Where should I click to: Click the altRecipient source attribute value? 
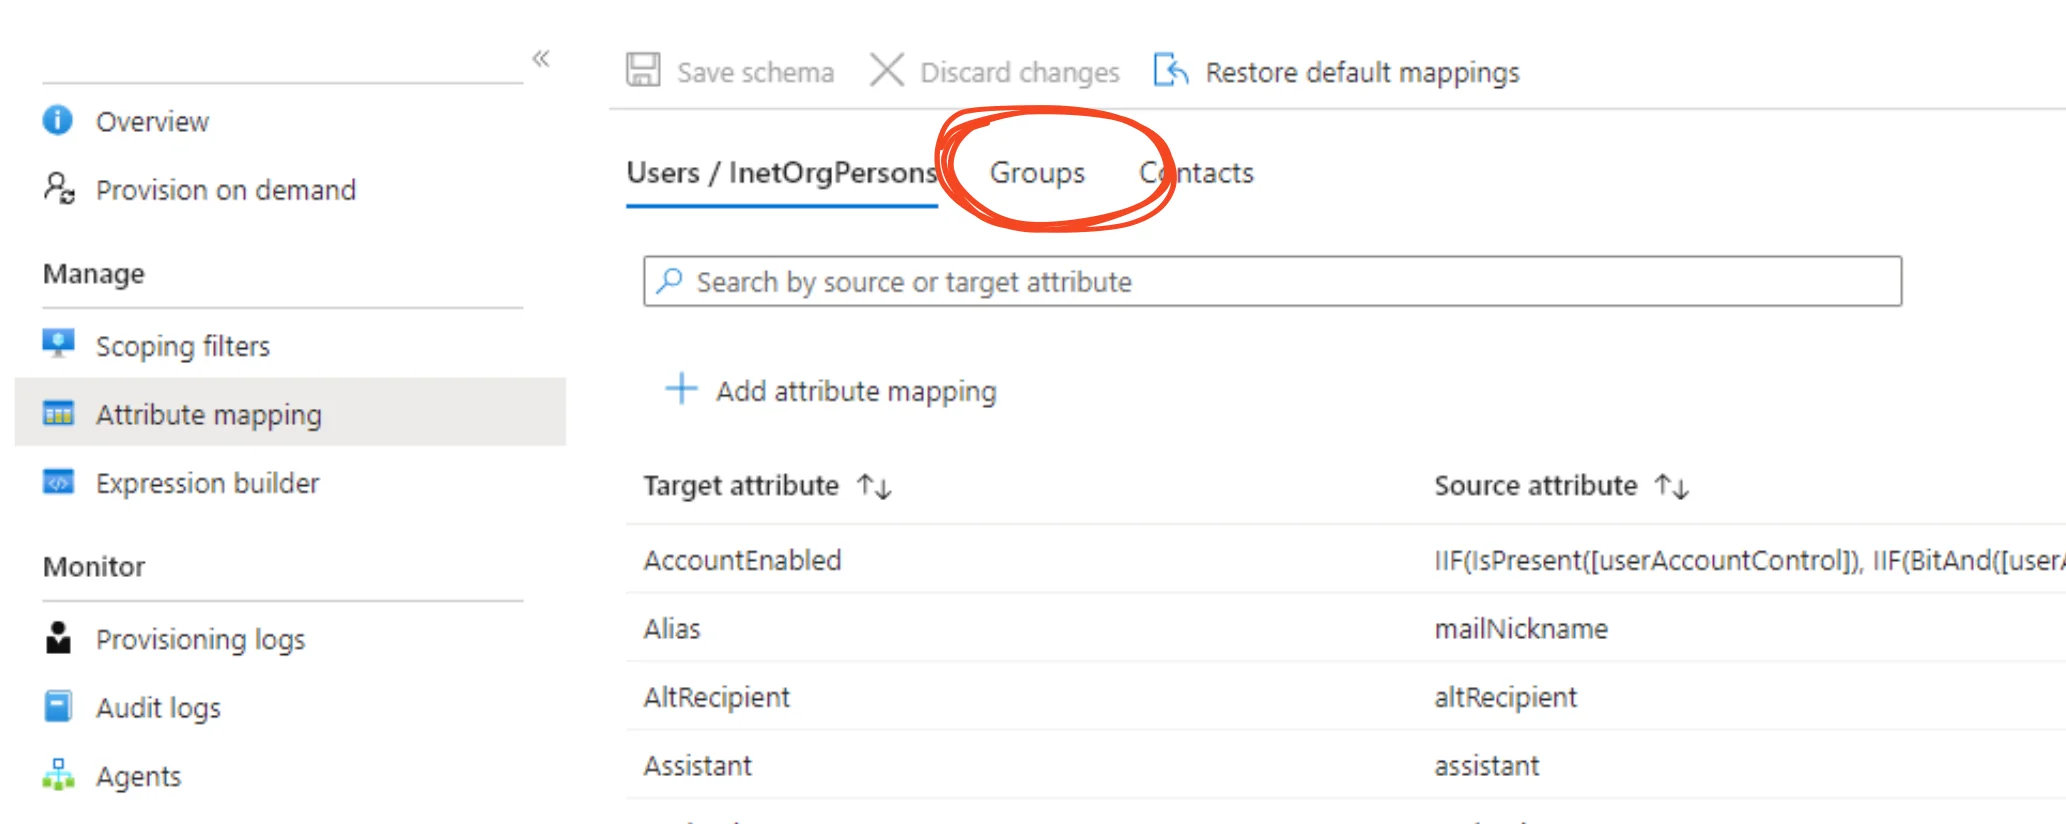tap(1505, 697)
